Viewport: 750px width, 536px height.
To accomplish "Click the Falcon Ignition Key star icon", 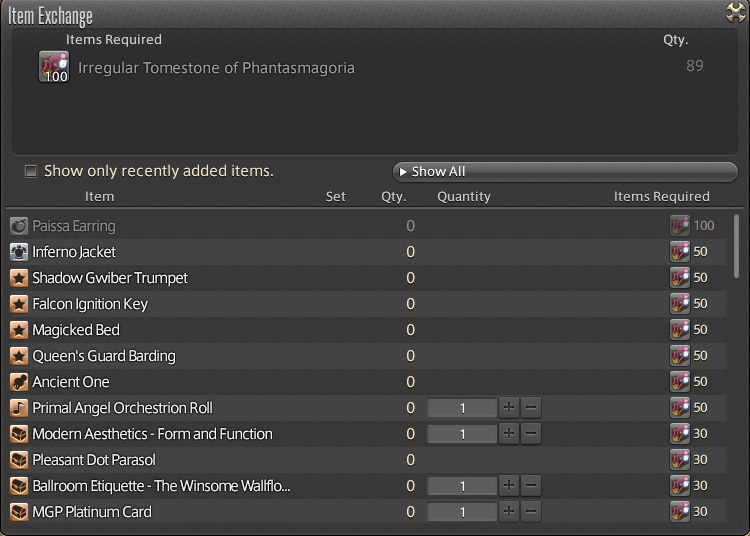I will [19, 304].
